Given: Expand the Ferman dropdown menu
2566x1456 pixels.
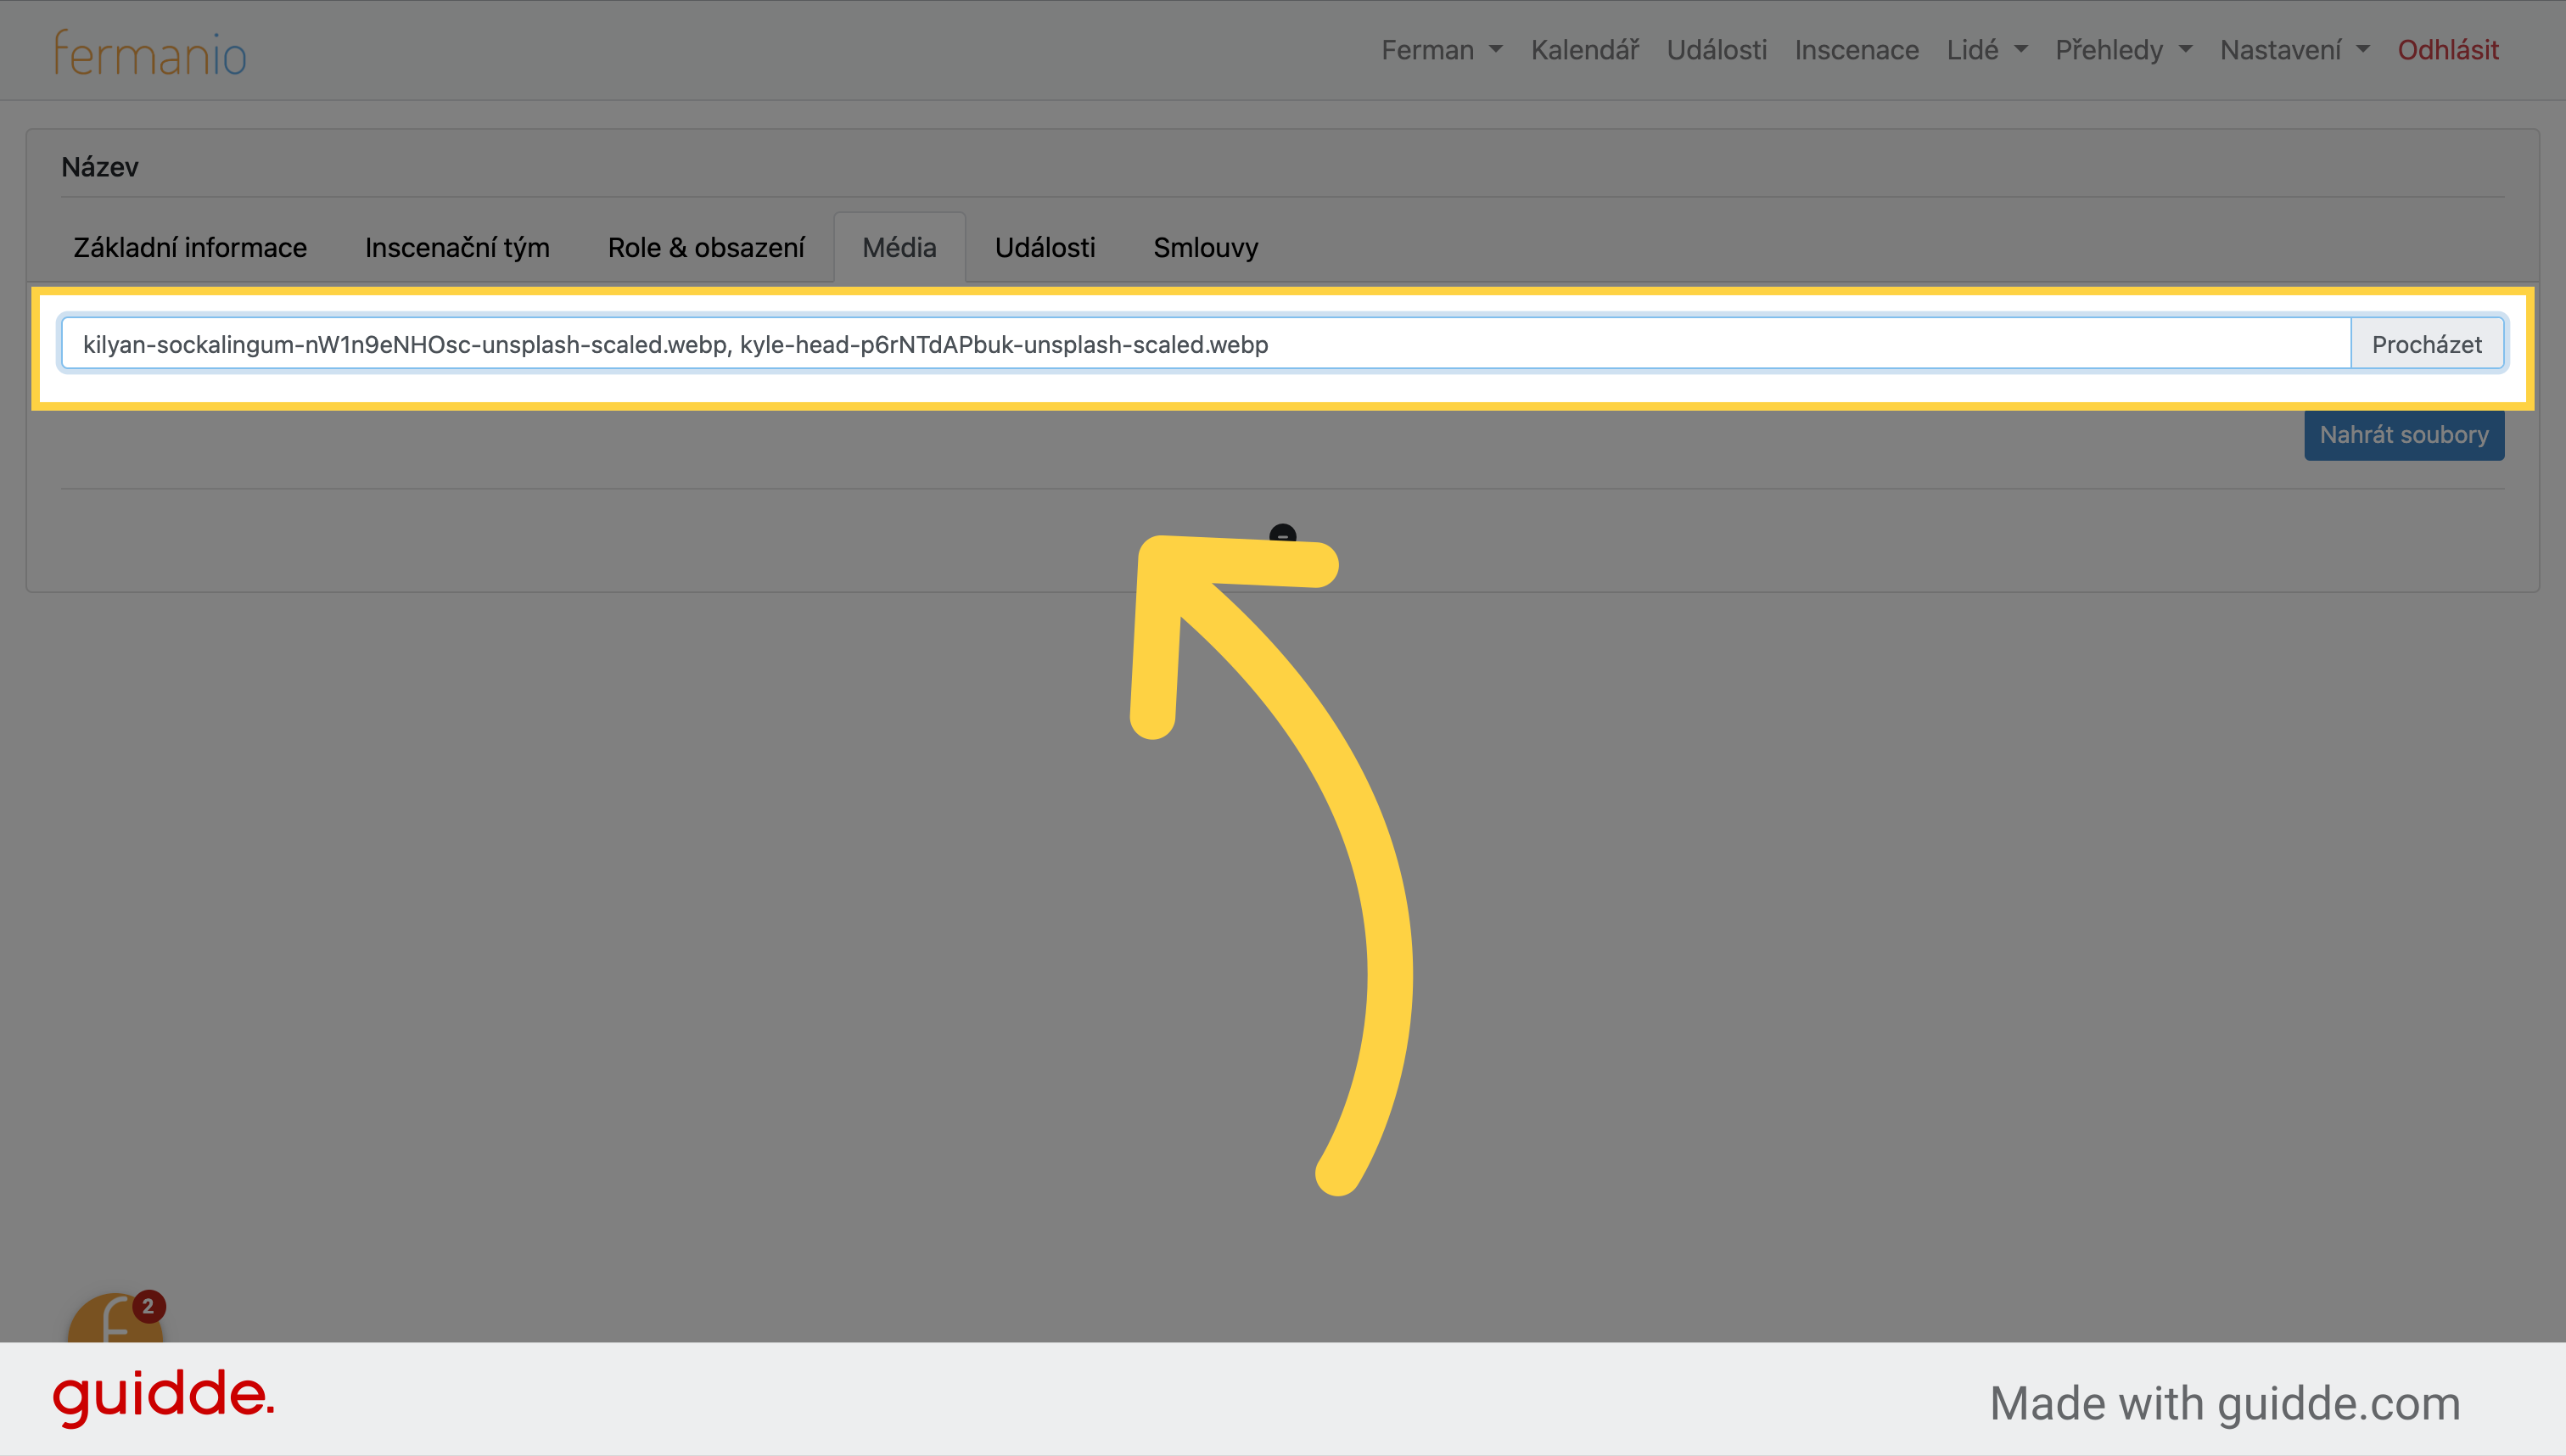Looking at the screenshot, I should pyautogui.click(x=1440, y=49).
